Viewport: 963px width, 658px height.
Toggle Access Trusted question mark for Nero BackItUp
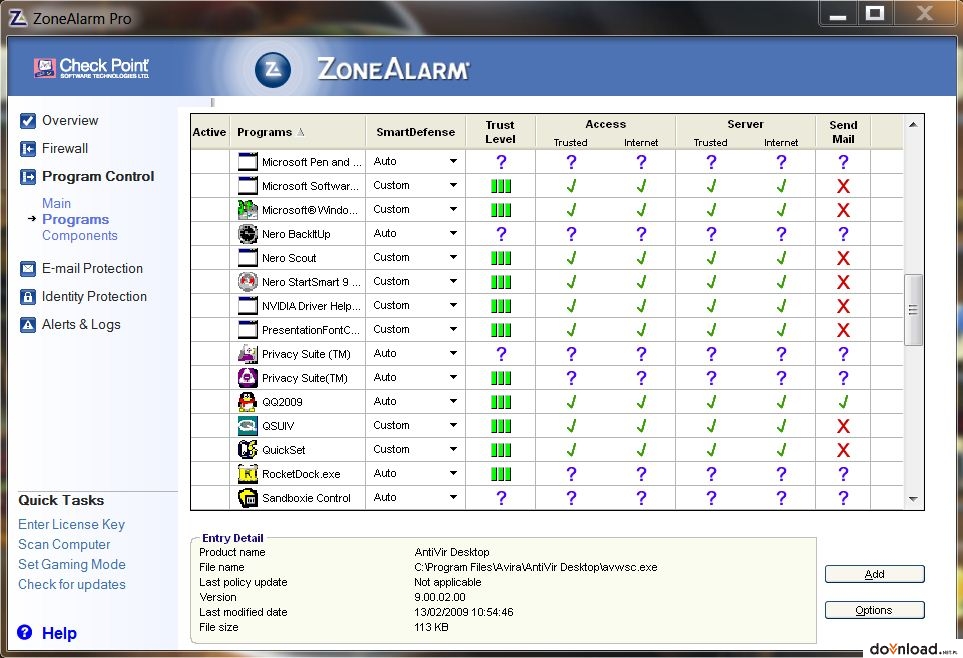571,234
